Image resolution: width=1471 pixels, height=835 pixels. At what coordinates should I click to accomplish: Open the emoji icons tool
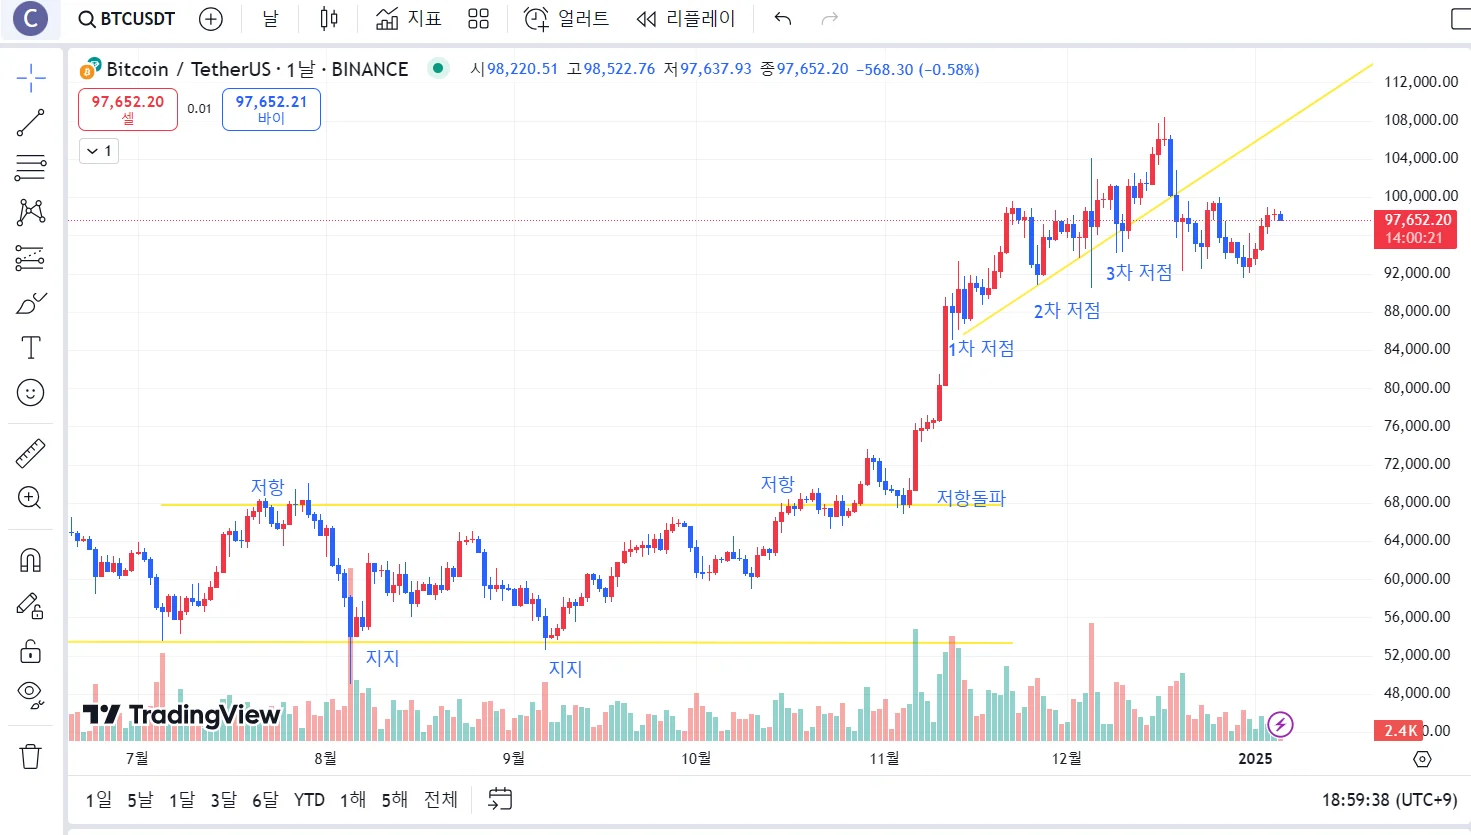tap(31, 393)
